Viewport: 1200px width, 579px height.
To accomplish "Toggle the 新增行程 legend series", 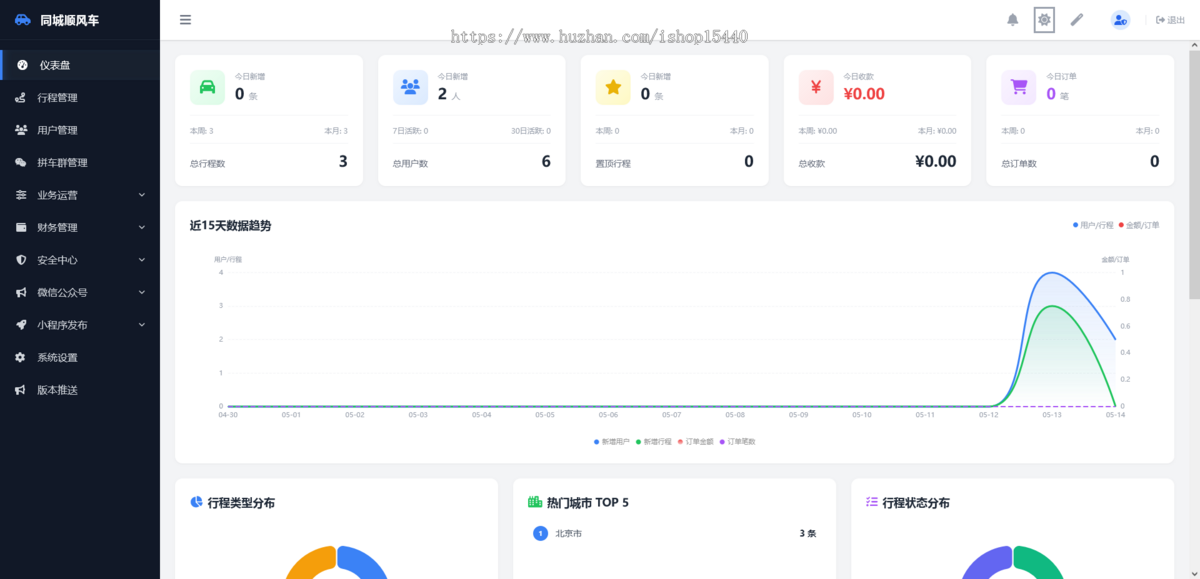I will click(654, 441).
